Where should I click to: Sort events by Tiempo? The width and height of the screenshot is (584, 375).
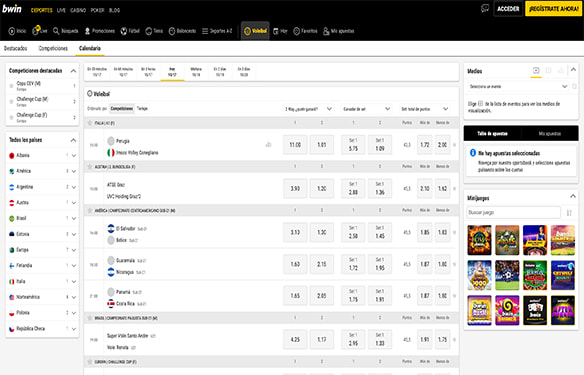pyautogui.click(x=142, y=108)
